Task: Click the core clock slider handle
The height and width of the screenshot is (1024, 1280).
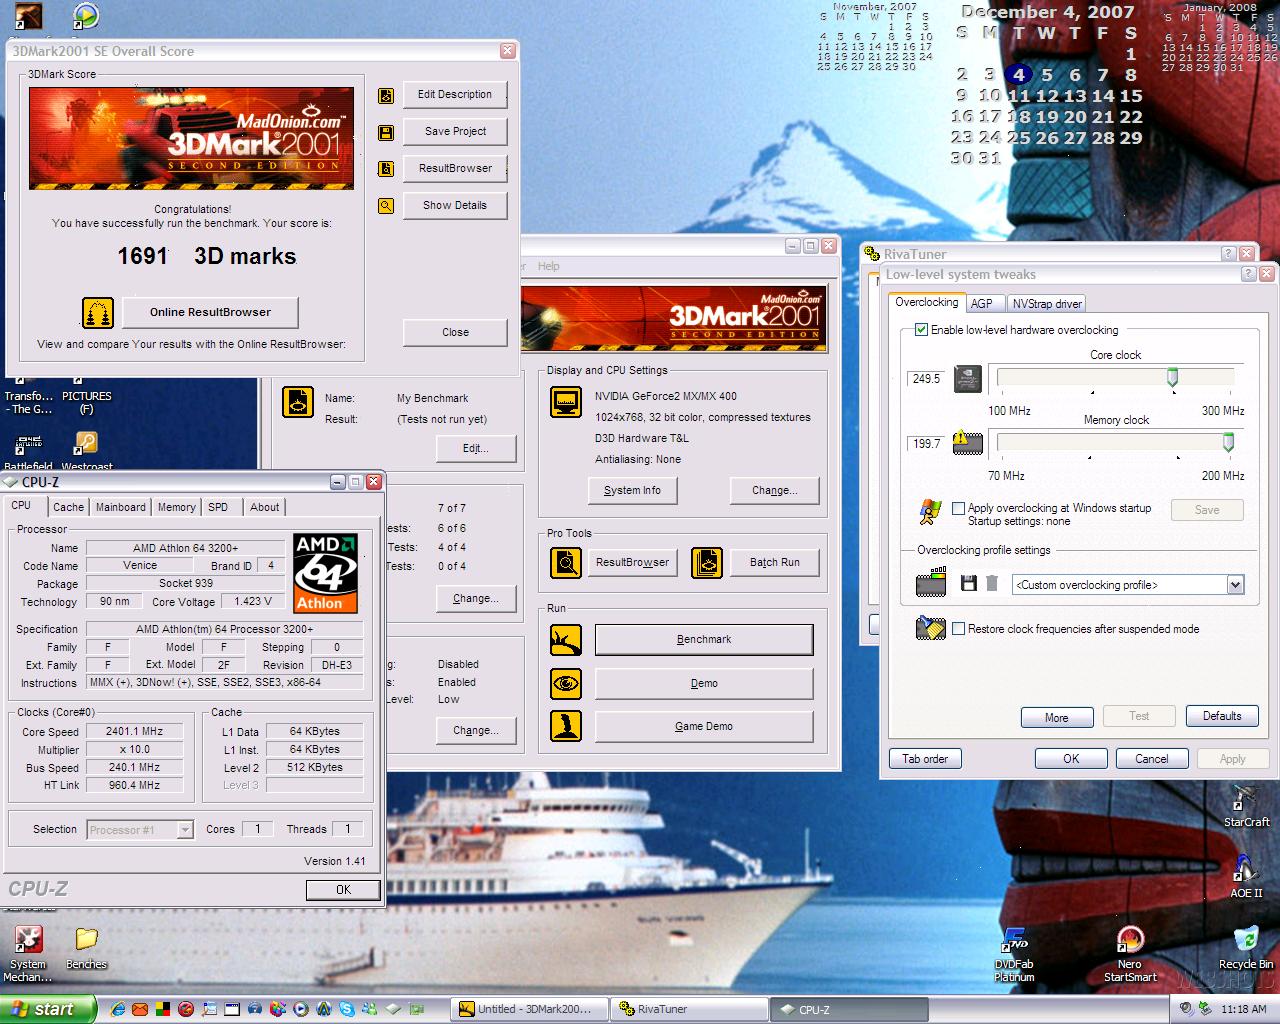Action: tap(1172, 377)
